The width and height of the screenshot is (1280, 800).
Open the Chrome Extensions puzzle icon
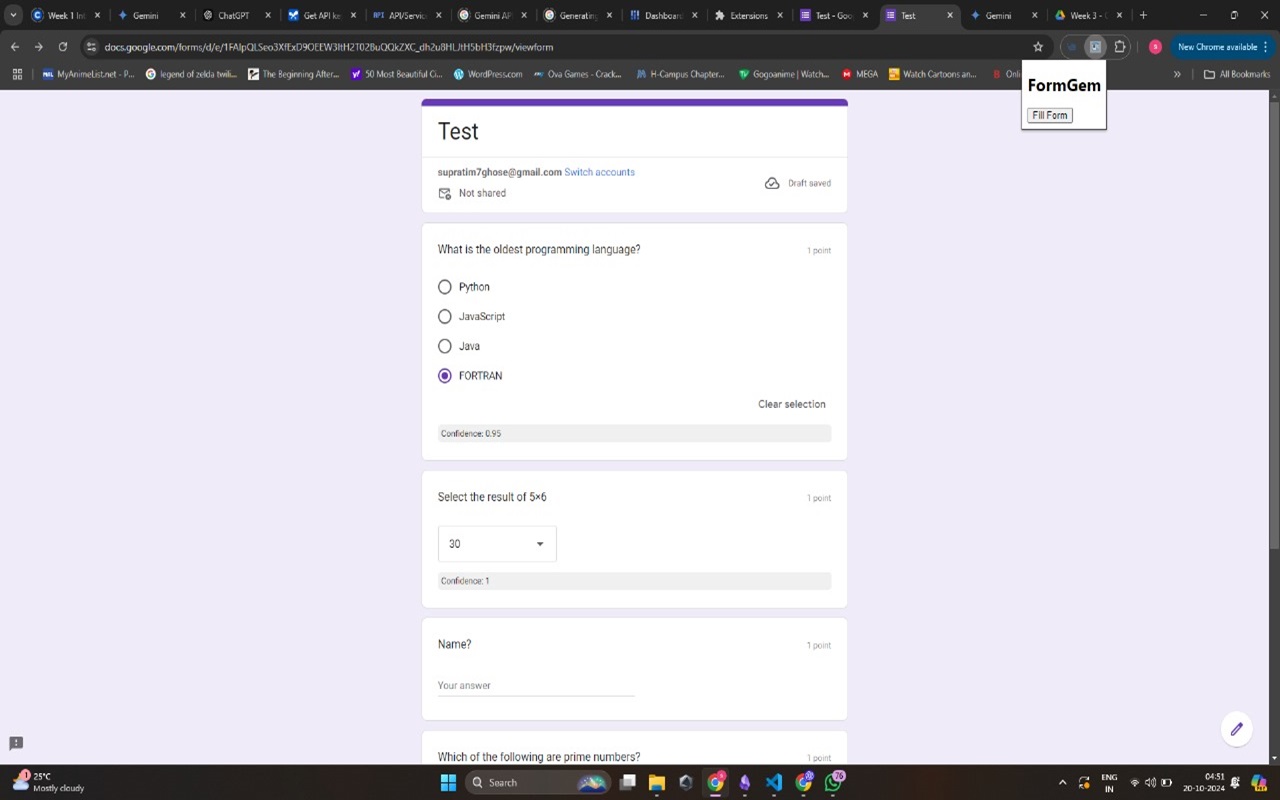click(1120, 47)
